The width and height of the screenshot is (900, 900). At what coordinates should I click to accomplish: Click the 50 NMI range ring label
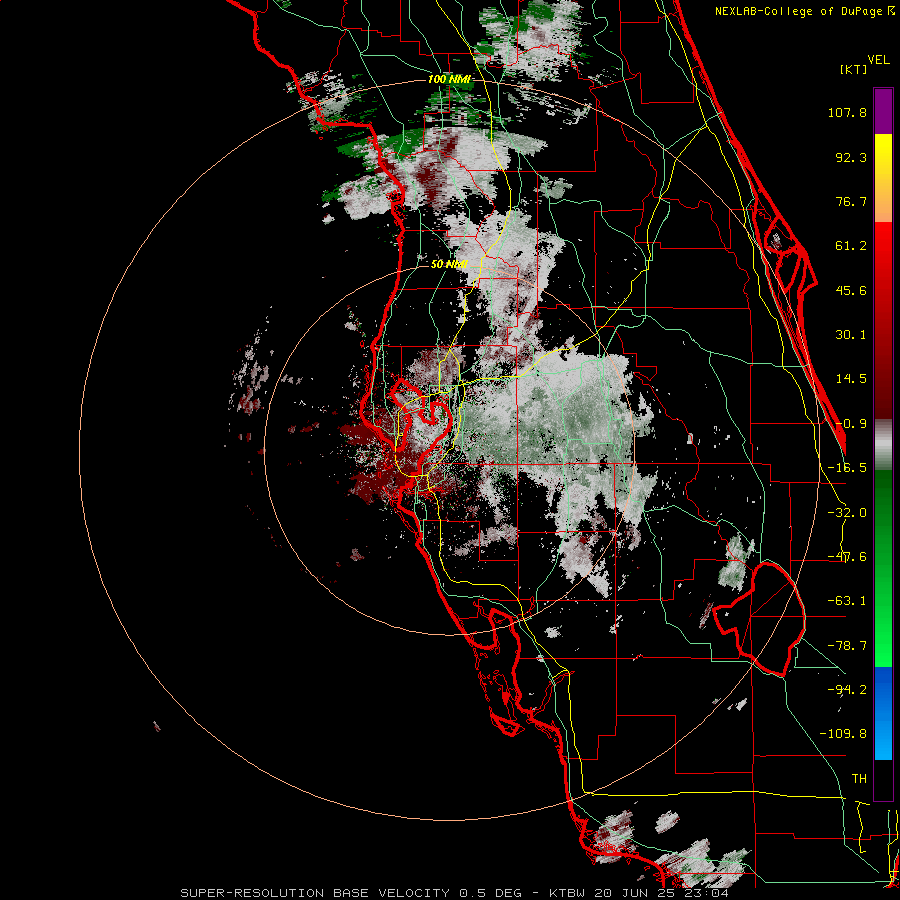point(449,265)
